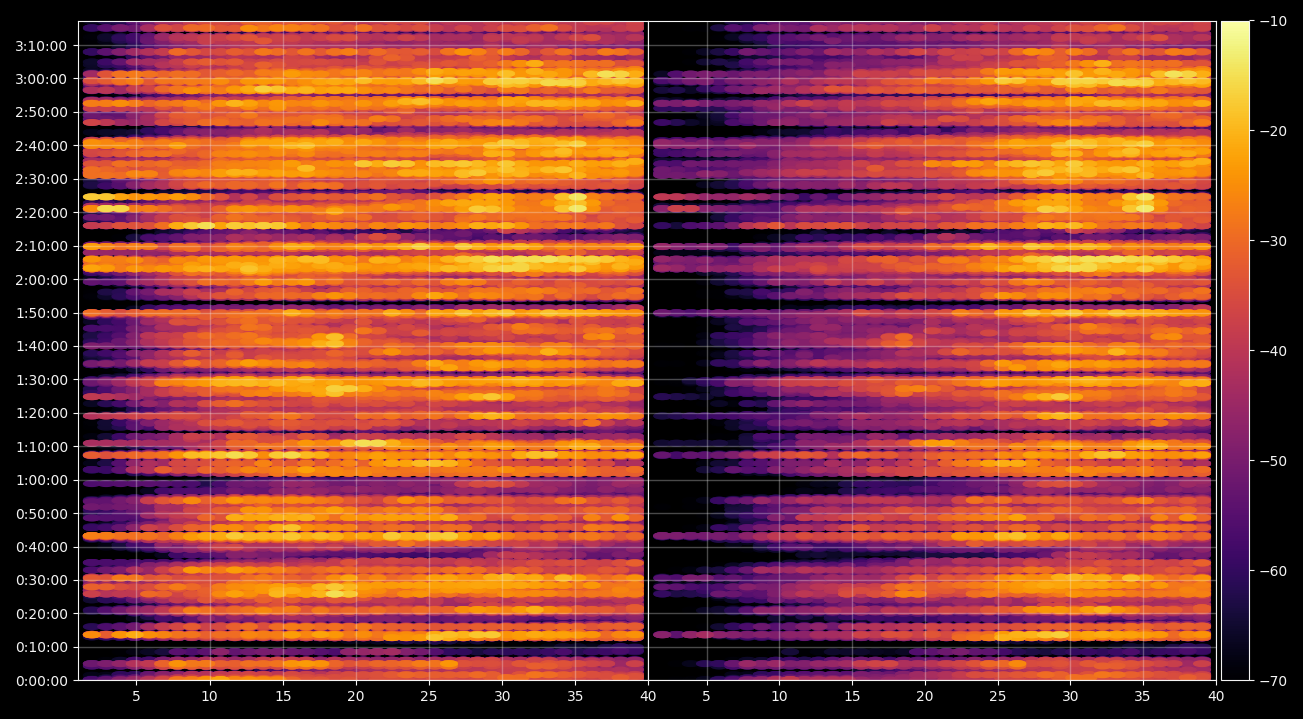Click x-axis label 40 ending right heatmap
This screenshot has height=719, width=1303.
point(1217,696)
